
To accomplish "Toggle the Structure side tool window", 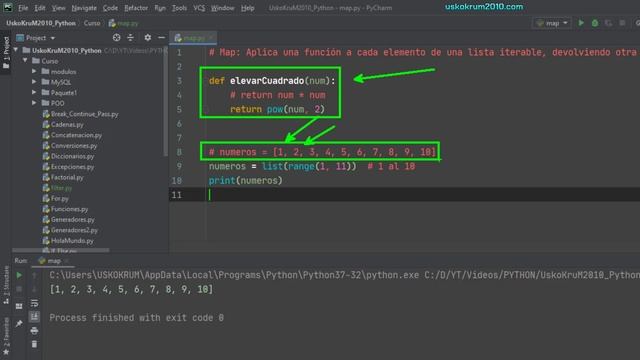I will click(6, 285).
